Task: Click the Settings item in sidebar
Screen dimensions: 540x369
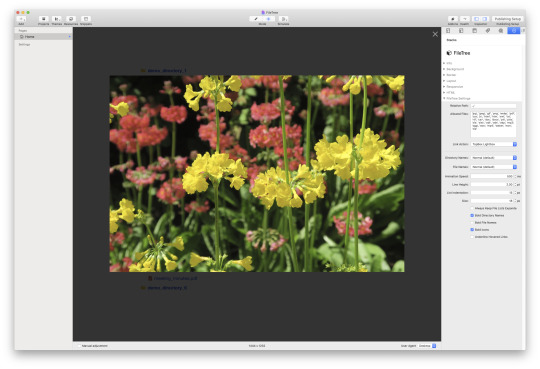Action: [x=24, y=44]
